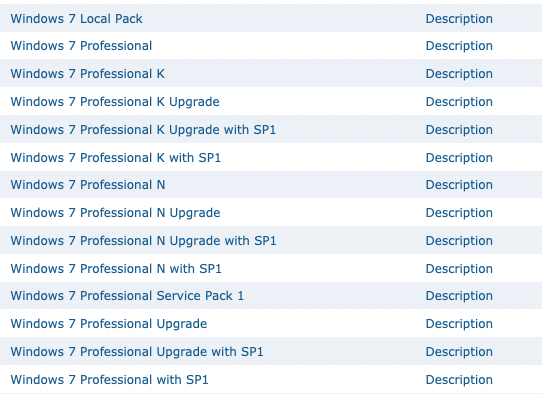The height and width of the screenshot is (394, 542).
Task: Show Description for Windows 7 Professional K
Action: [x=459, y=74]
